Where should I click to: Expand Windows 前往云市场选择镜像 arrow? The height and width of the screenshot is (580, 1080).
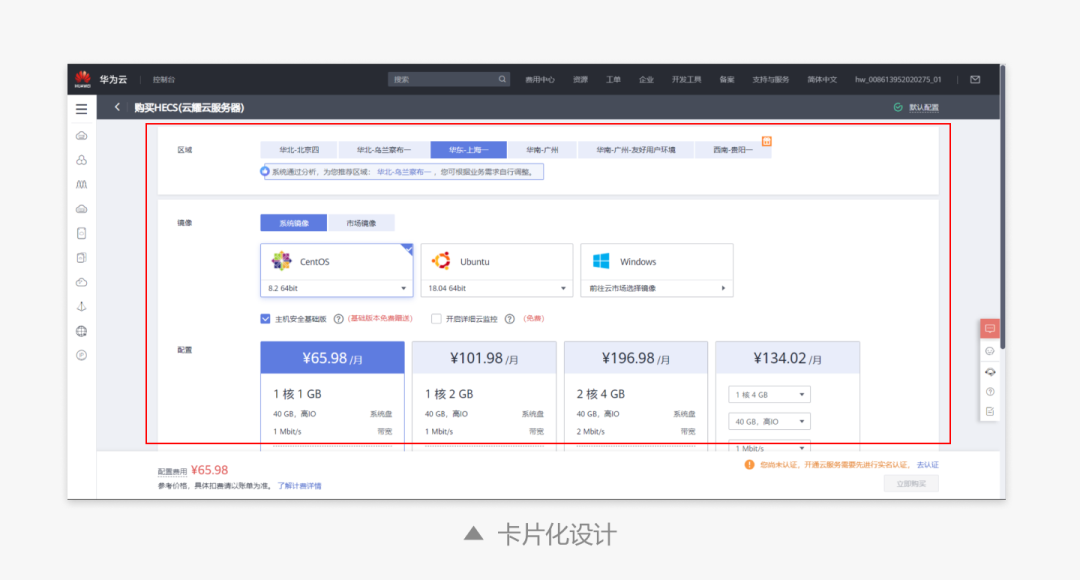[x=723, y=288]
